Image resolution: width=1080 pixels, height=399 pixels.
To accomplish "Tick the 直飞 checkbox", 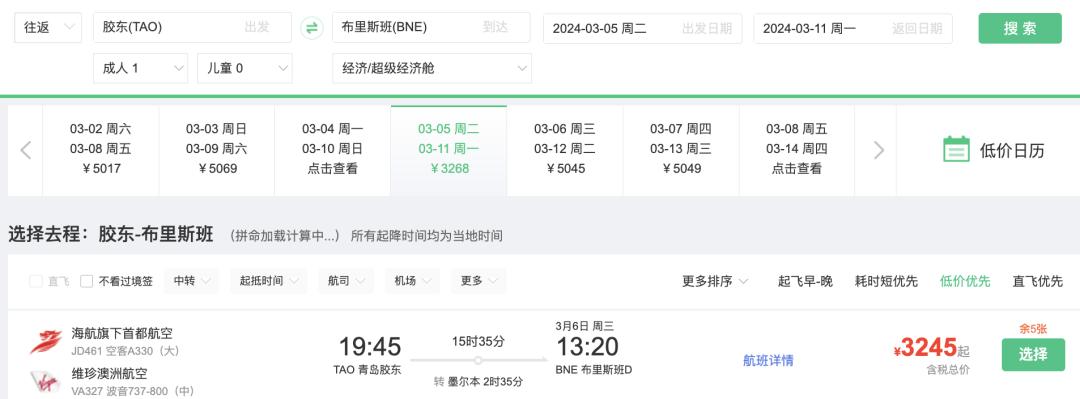I will click(x=36, y=281).
